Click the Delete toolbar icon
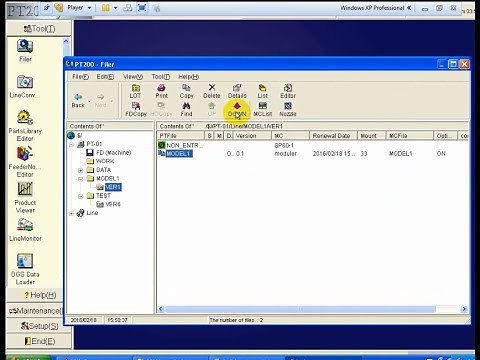Screen dimensions: 480x360 pyautogui.click(x=212, y=91)
